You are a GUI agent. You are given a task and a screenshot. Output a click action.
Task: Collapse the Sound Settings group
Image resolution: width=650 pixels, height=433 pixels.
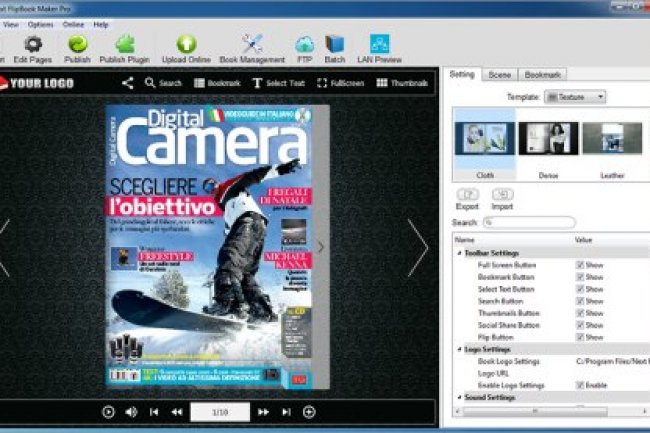tap(459, 397)
